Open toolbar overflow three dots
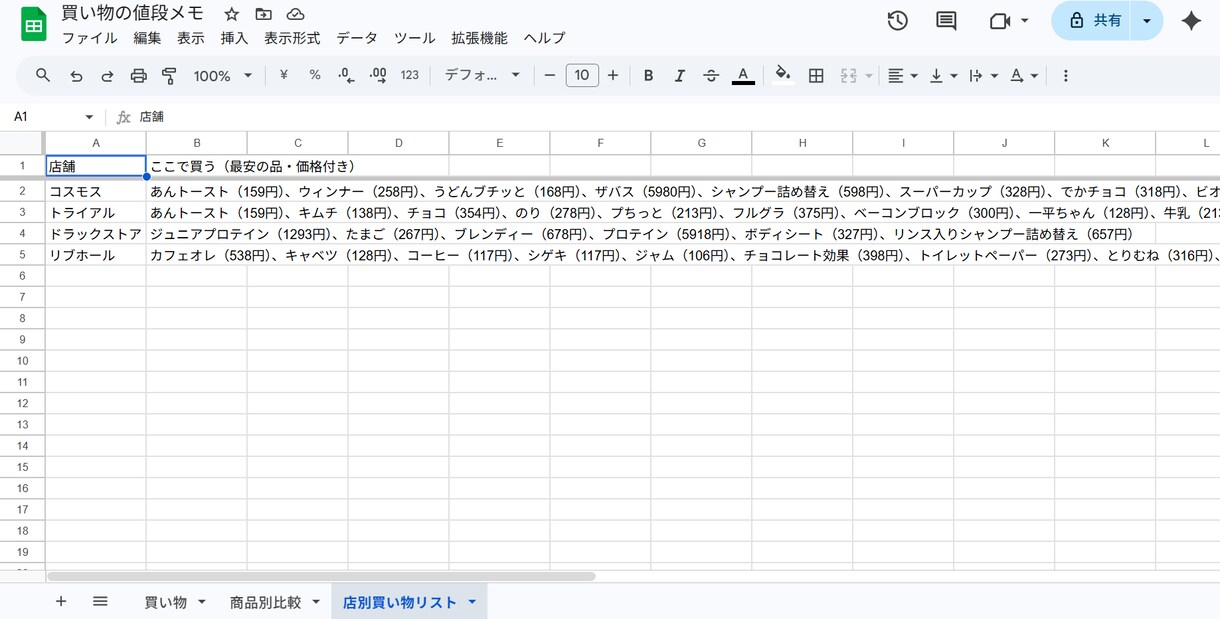 pyautogui.click(x=1065, y=75)
